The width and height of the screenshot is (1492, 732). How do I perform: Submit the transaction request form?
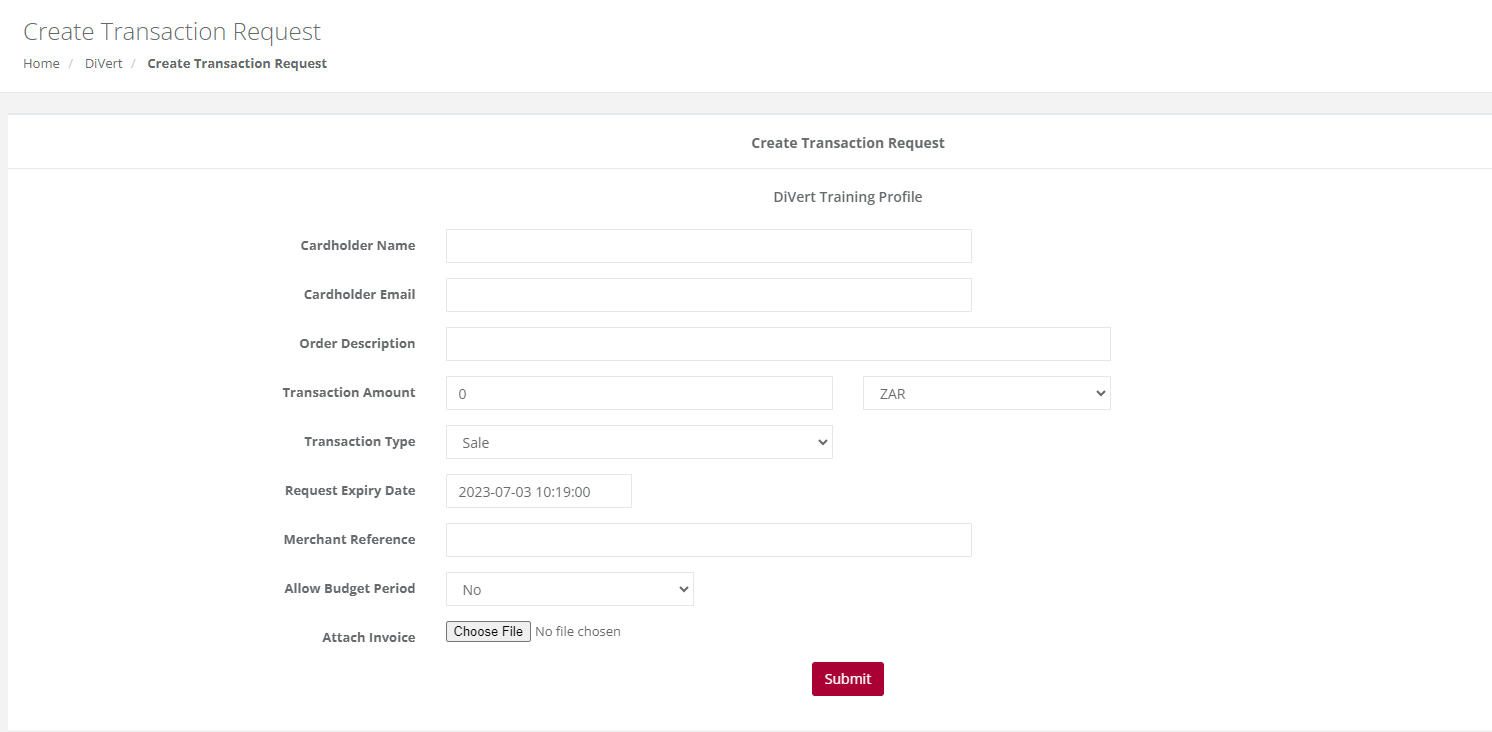tap(847, 679)
